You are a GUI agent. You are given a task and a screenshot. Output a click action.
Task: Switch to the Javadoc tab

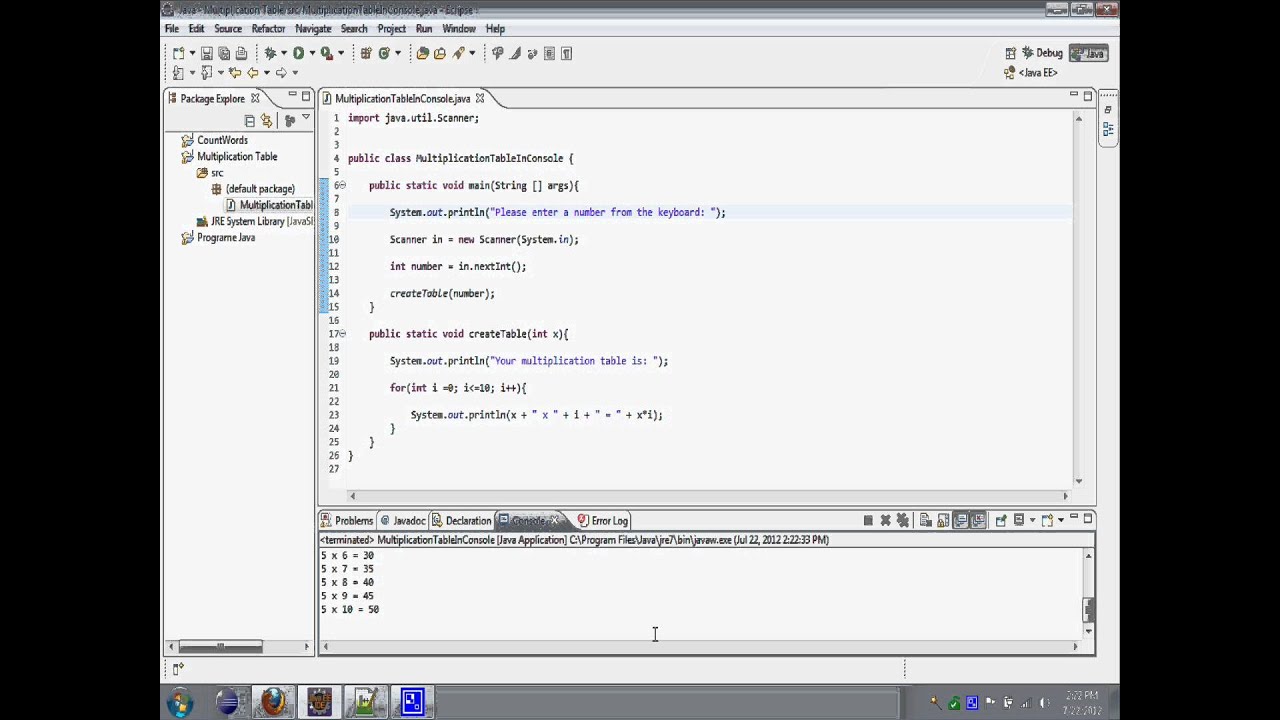click(402, 520)
